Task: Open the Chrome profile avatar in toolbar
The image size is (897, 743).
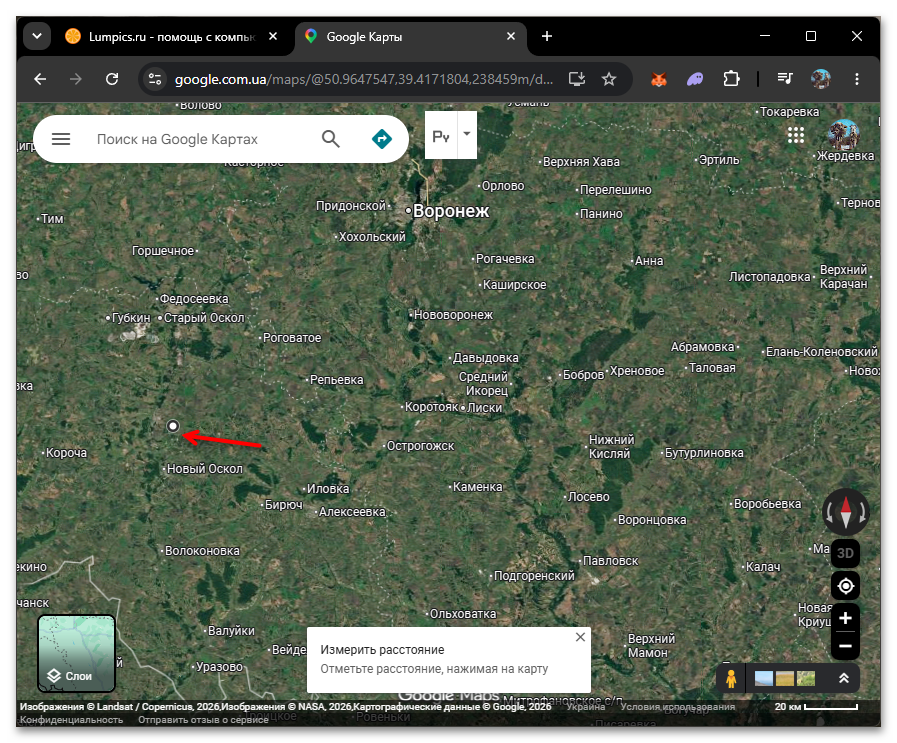Action: (x=821, y=79)
